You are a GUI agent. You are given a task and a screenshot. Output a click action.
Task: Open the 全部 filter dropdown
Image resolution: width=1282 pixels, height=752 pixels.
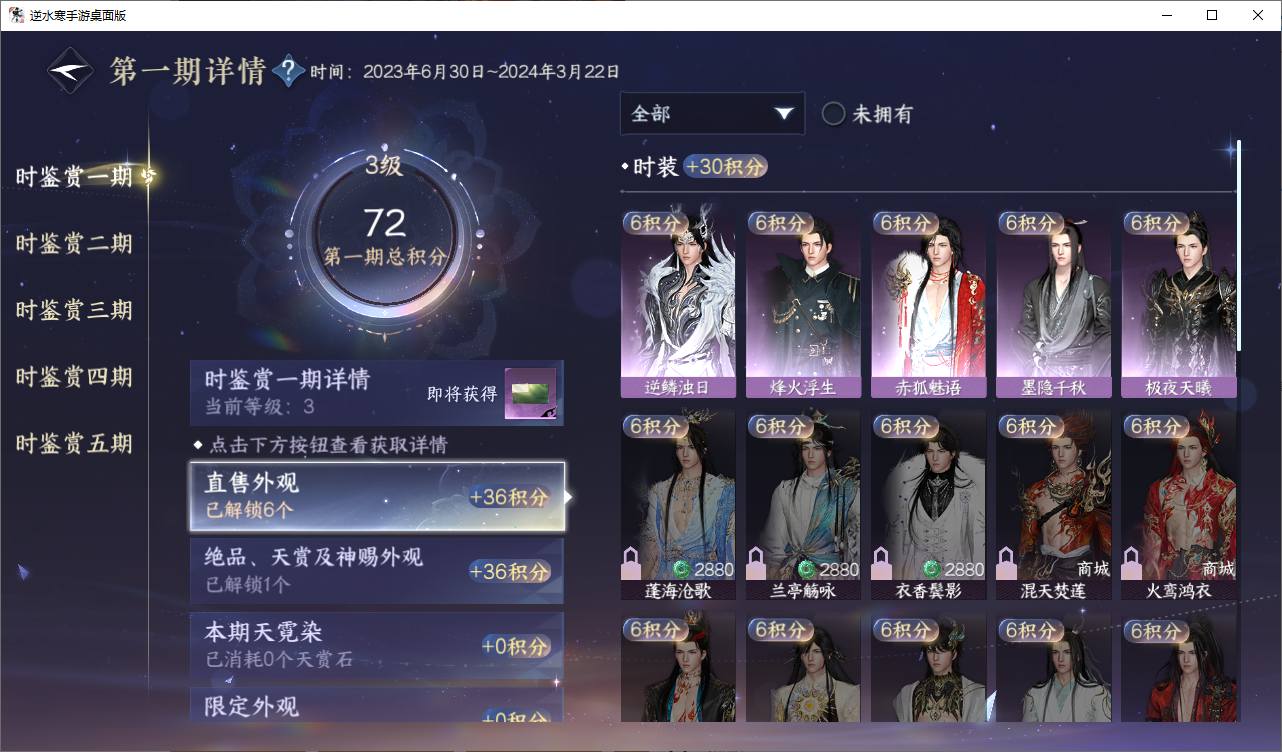712,114
